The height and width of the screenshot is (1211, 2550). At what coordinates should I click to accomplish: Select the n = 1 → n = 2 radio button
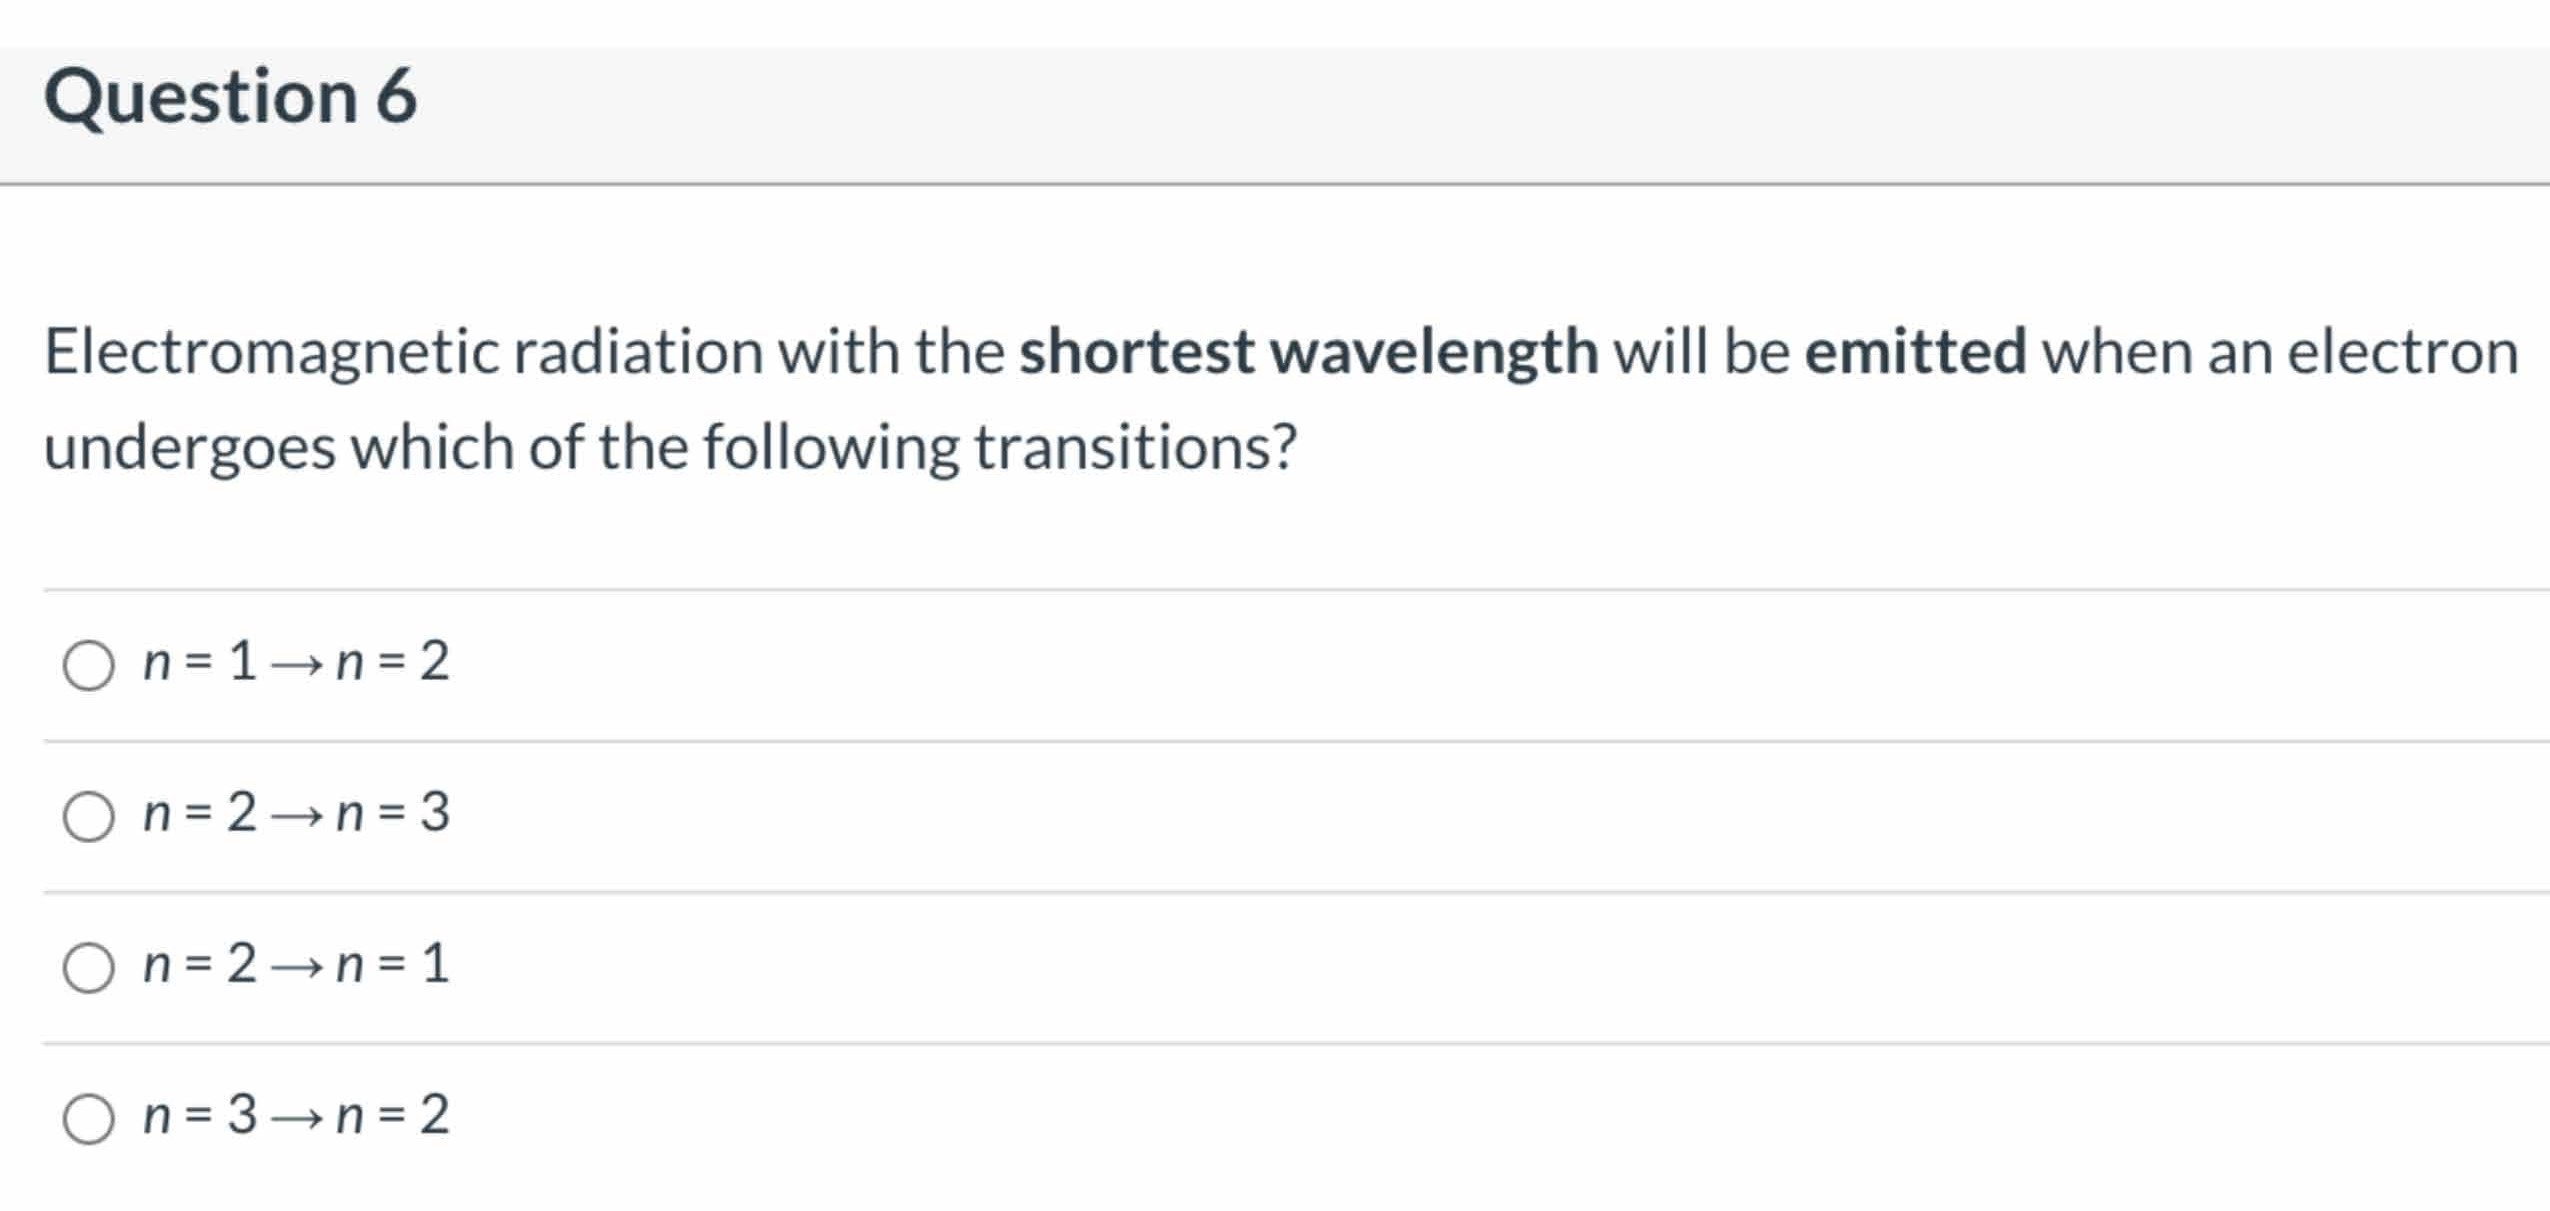click(x=88, y=665)
